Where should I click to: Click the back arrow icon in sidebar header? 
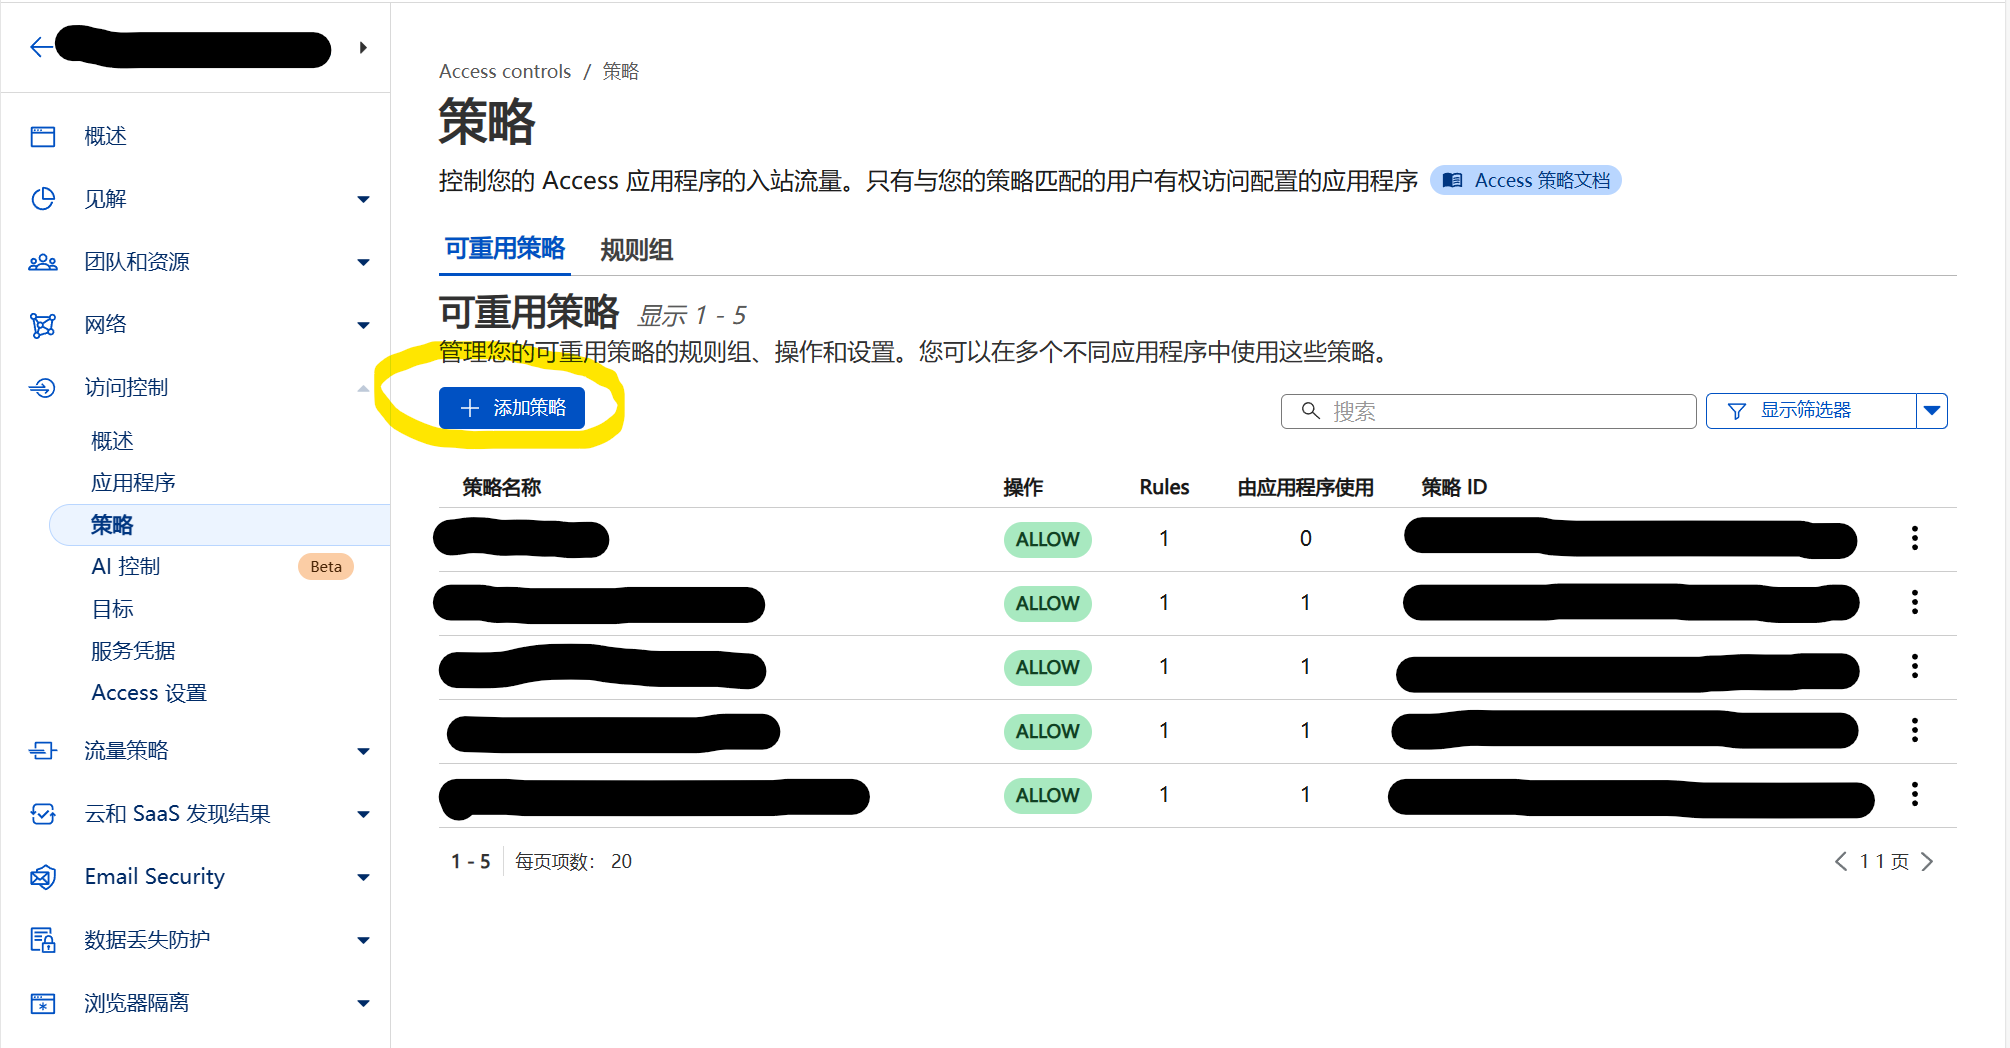[x=40, y=47]
